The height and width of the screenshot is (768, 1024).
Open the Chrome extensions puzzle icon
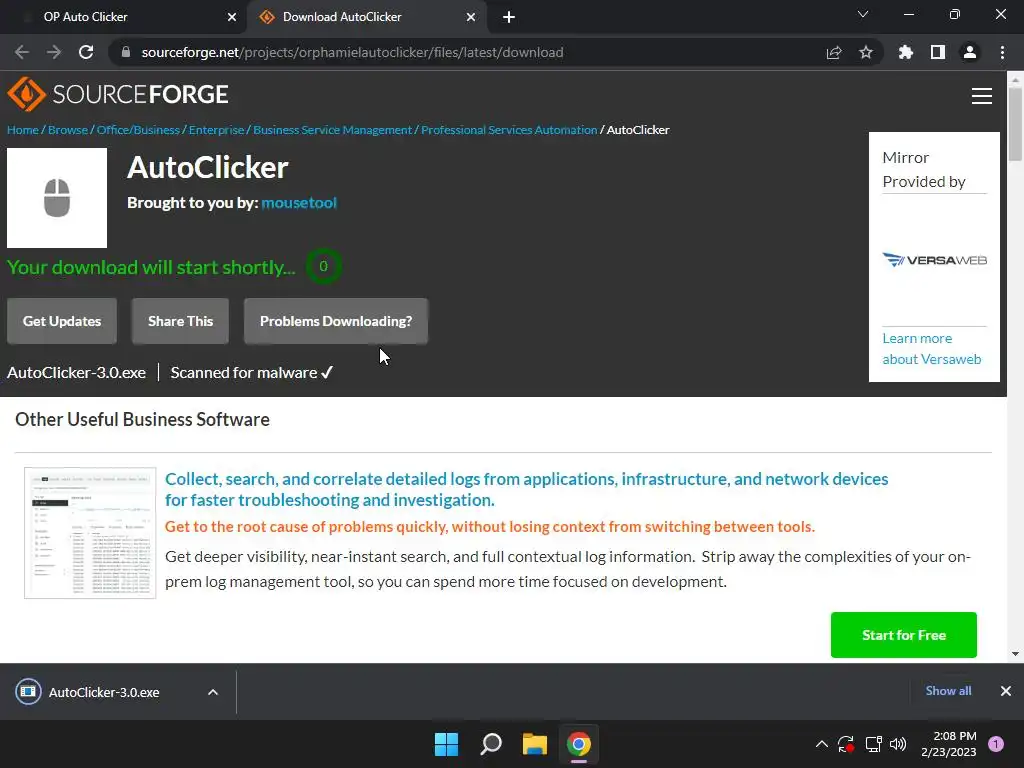(906, 52)
